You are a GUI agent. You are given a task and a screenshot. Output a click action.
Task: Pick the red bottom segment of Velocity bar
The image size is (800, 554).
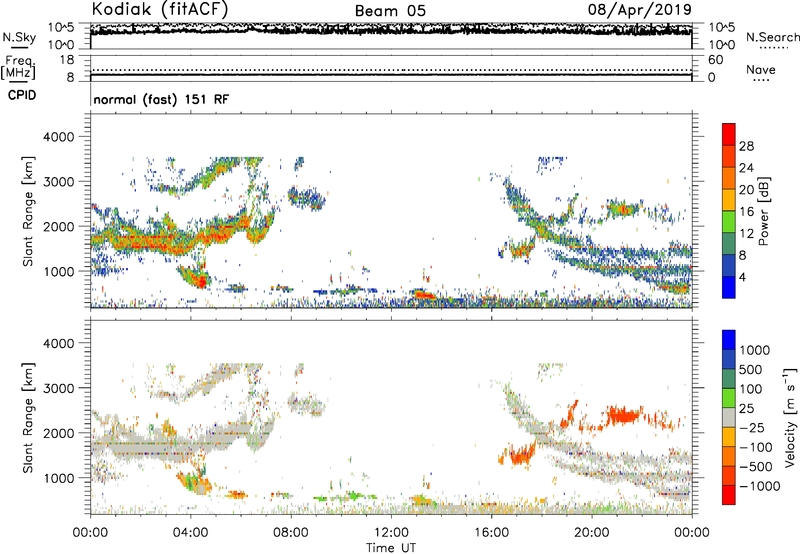coord(729,495)
